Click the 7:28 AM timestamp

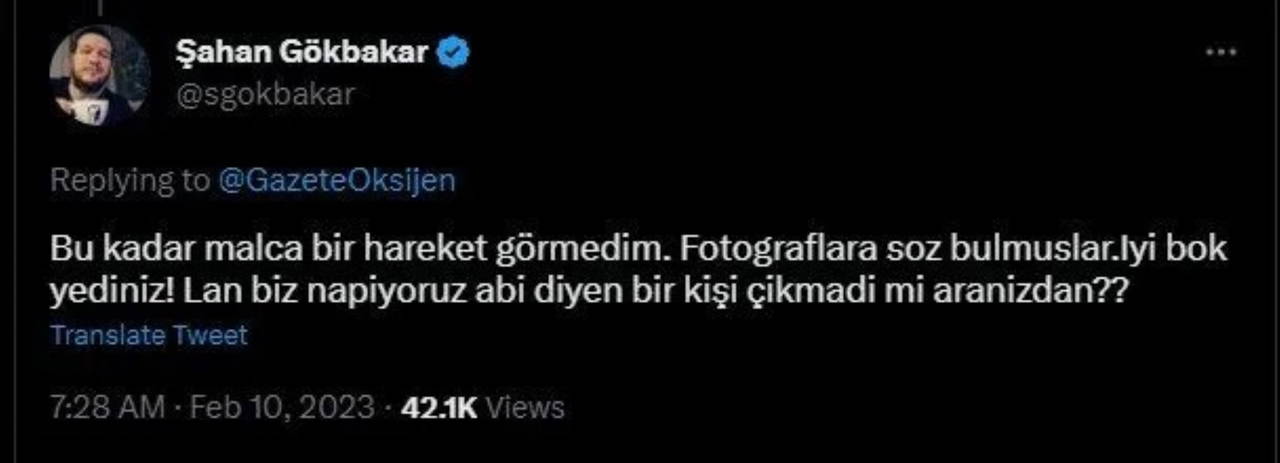coord(106,408)
